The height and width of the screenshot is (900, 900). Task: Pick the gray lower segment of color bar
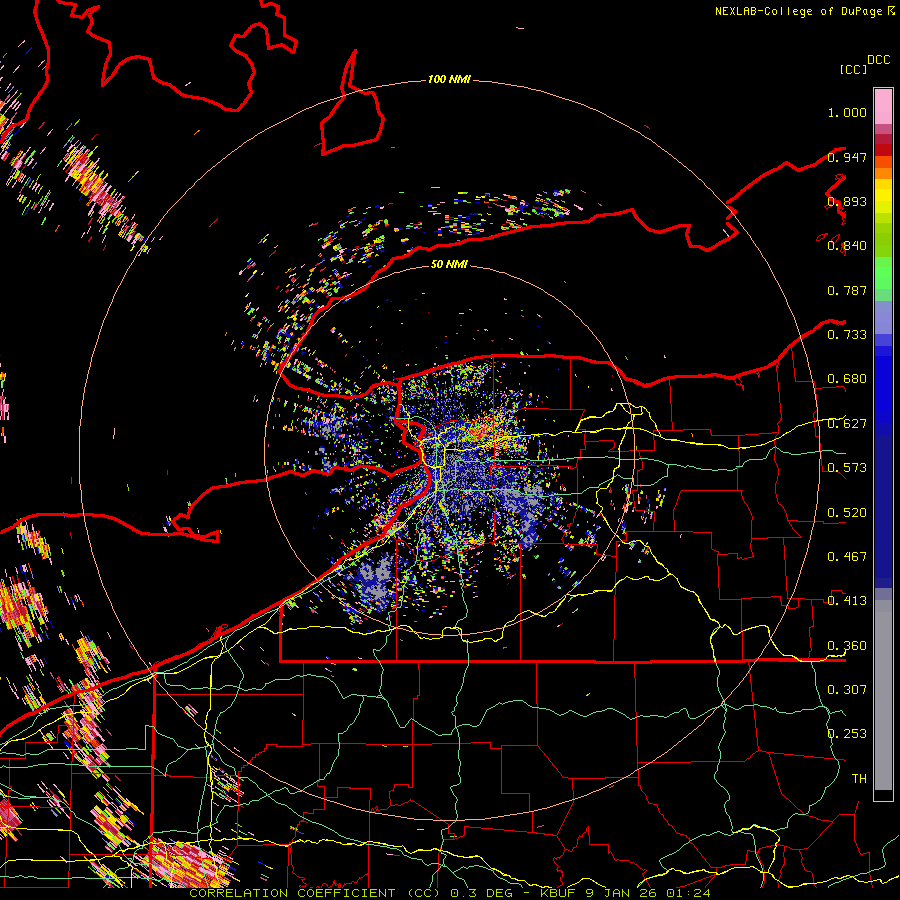(x=883, y=695)
